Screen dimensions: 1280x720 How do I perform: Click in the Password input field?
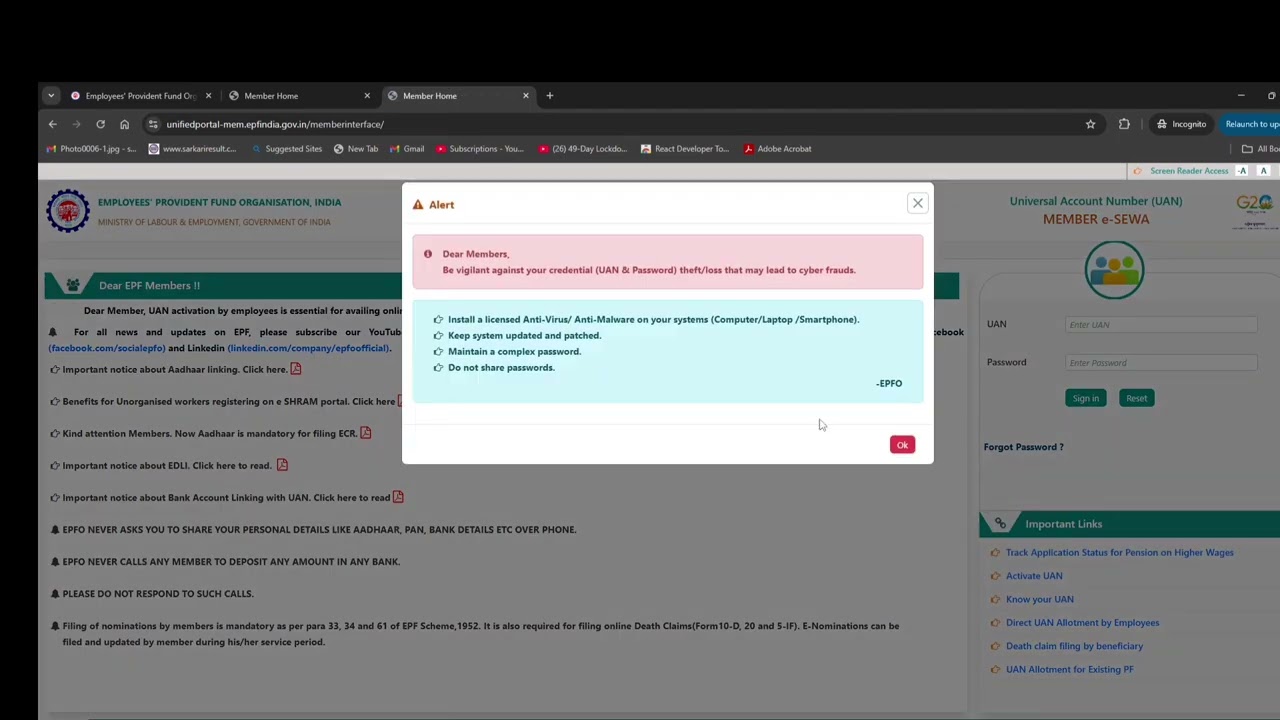coord(1161,362)
